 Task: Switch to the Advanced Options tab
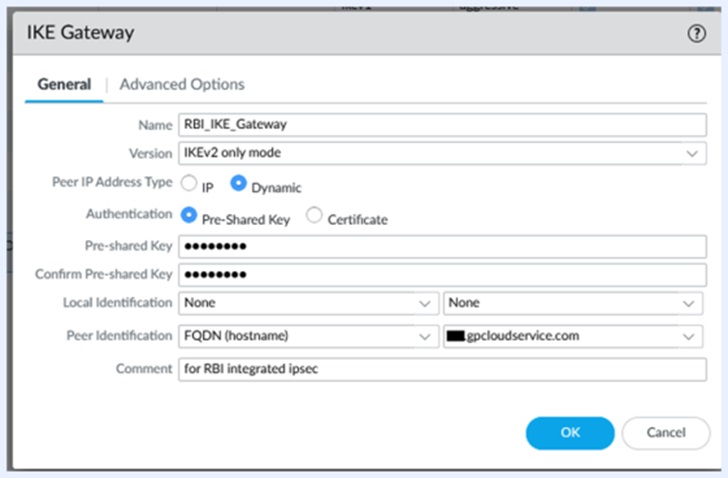[182, 85]
